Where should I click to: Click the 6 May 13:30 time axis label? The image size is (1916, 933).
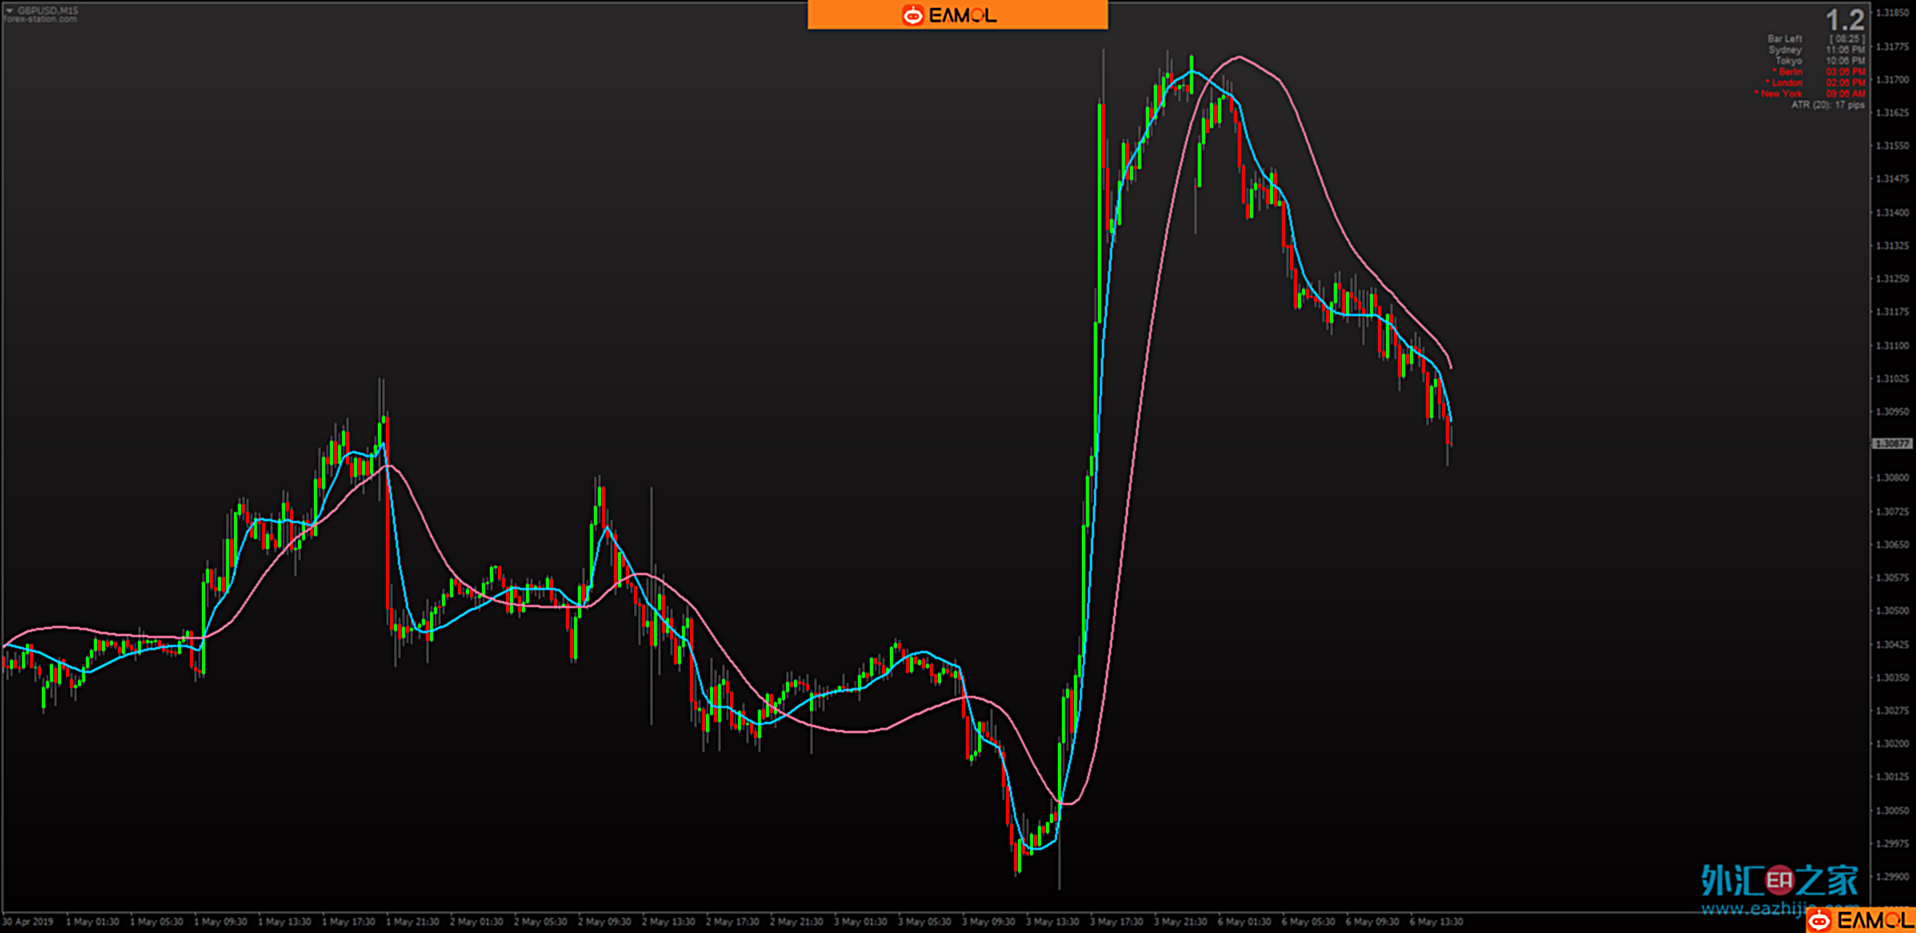point(1436,922)
